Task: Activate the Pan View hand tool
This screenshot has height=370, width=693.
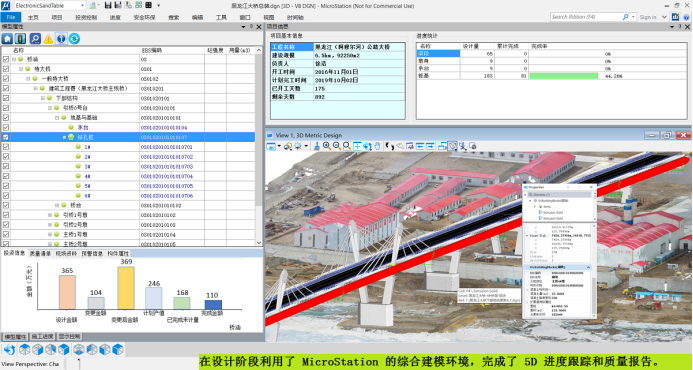Action: click(377, 146)
